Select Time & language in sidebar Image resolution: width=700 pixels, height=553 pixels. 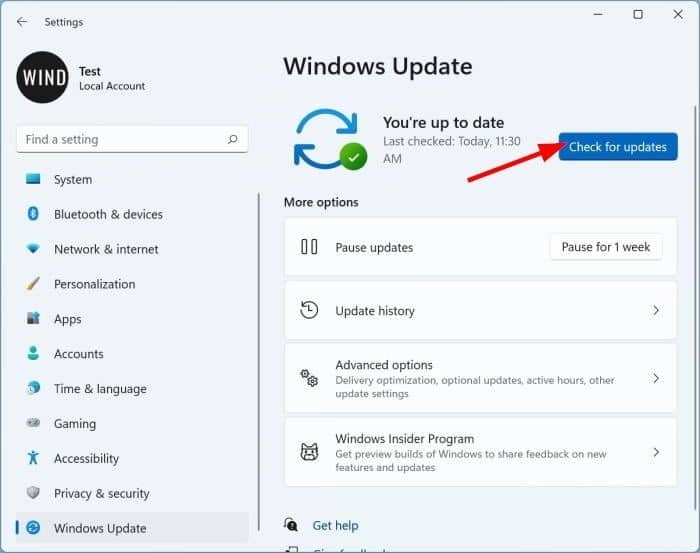click(x=100, y=389)
